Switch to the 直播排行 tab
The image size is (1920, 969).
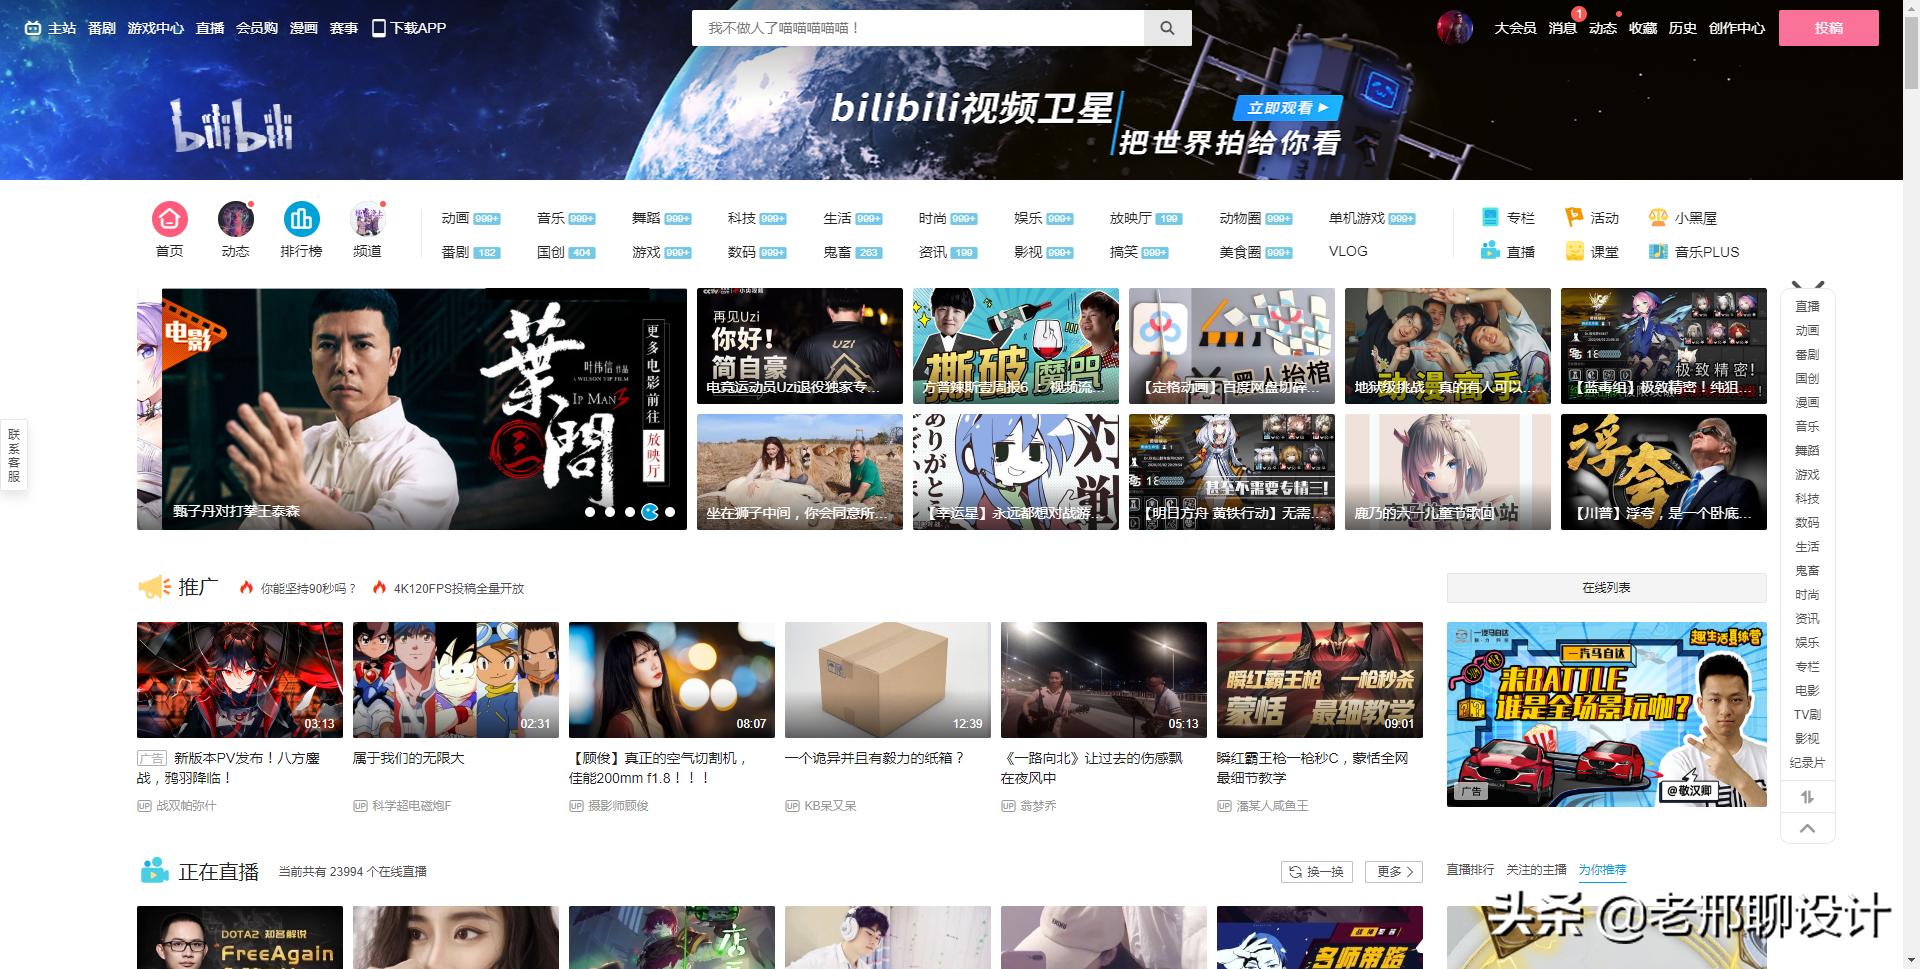coord(1470,870)
